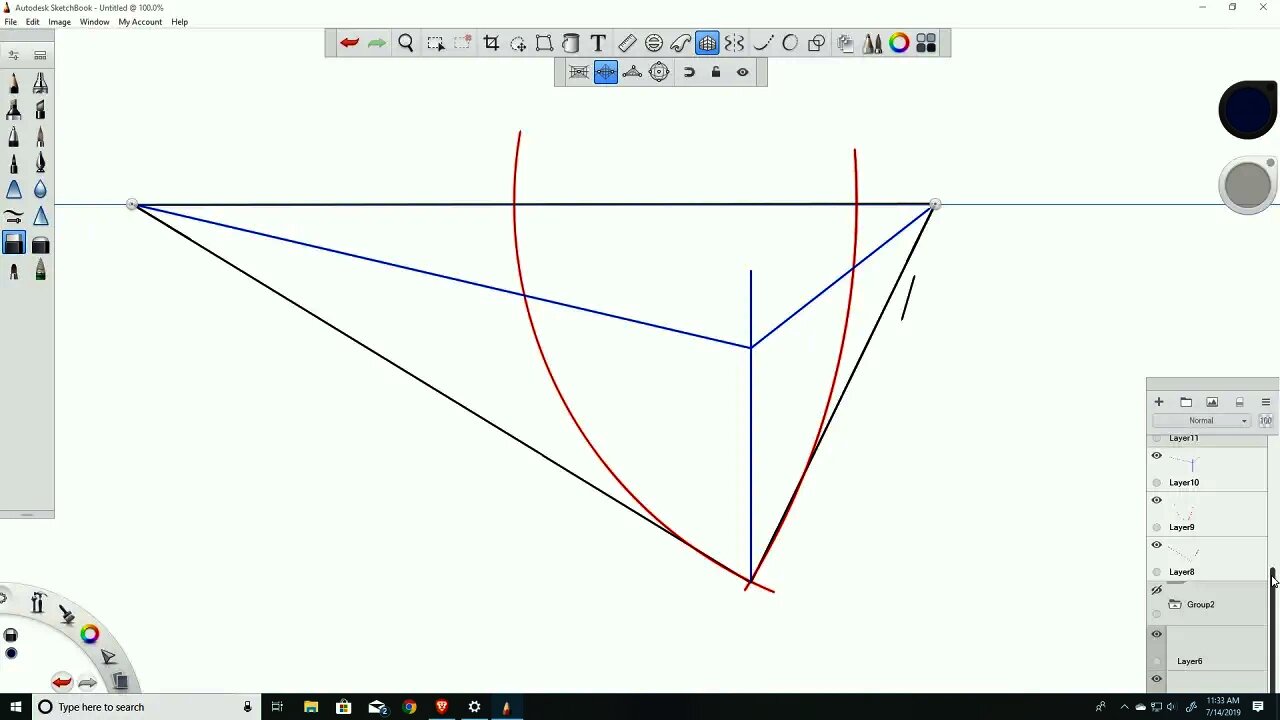Screen dimensions: 1280x720
Task: Hide Layer6 using its eye icon
Action: (x=1157, y=634)
